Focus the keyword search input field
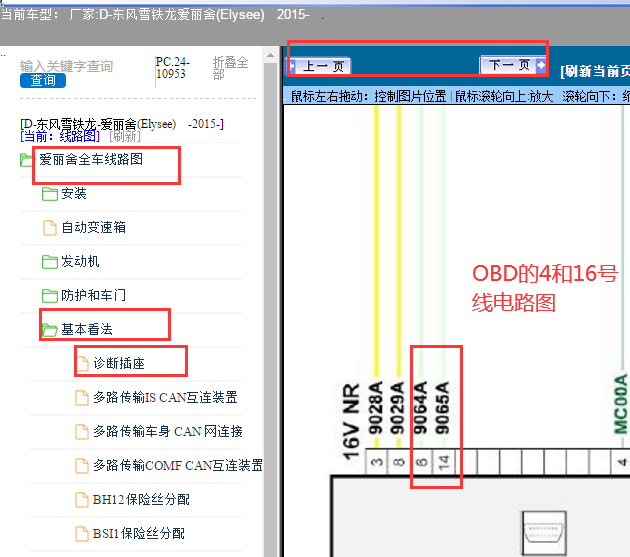 tap(66, 66)
